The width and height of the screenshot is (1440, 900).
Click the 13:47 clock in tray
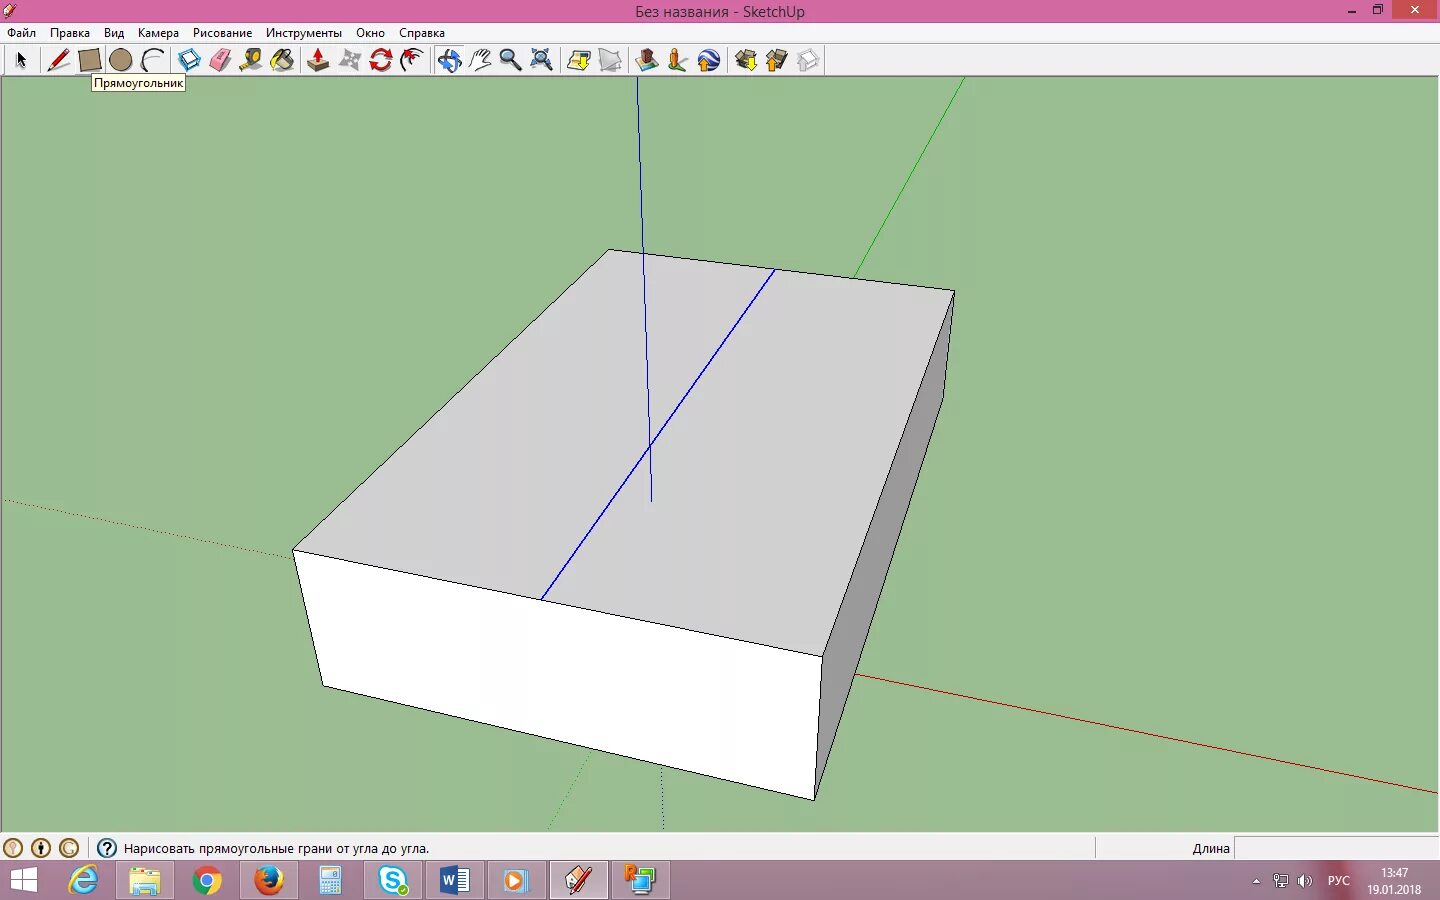tap(1394, 873)
